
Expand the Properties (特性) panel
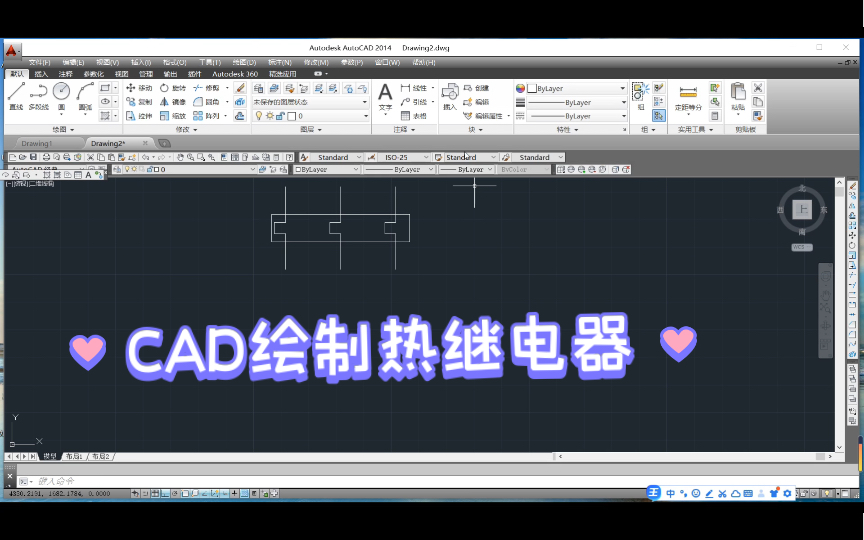[568, 129]
